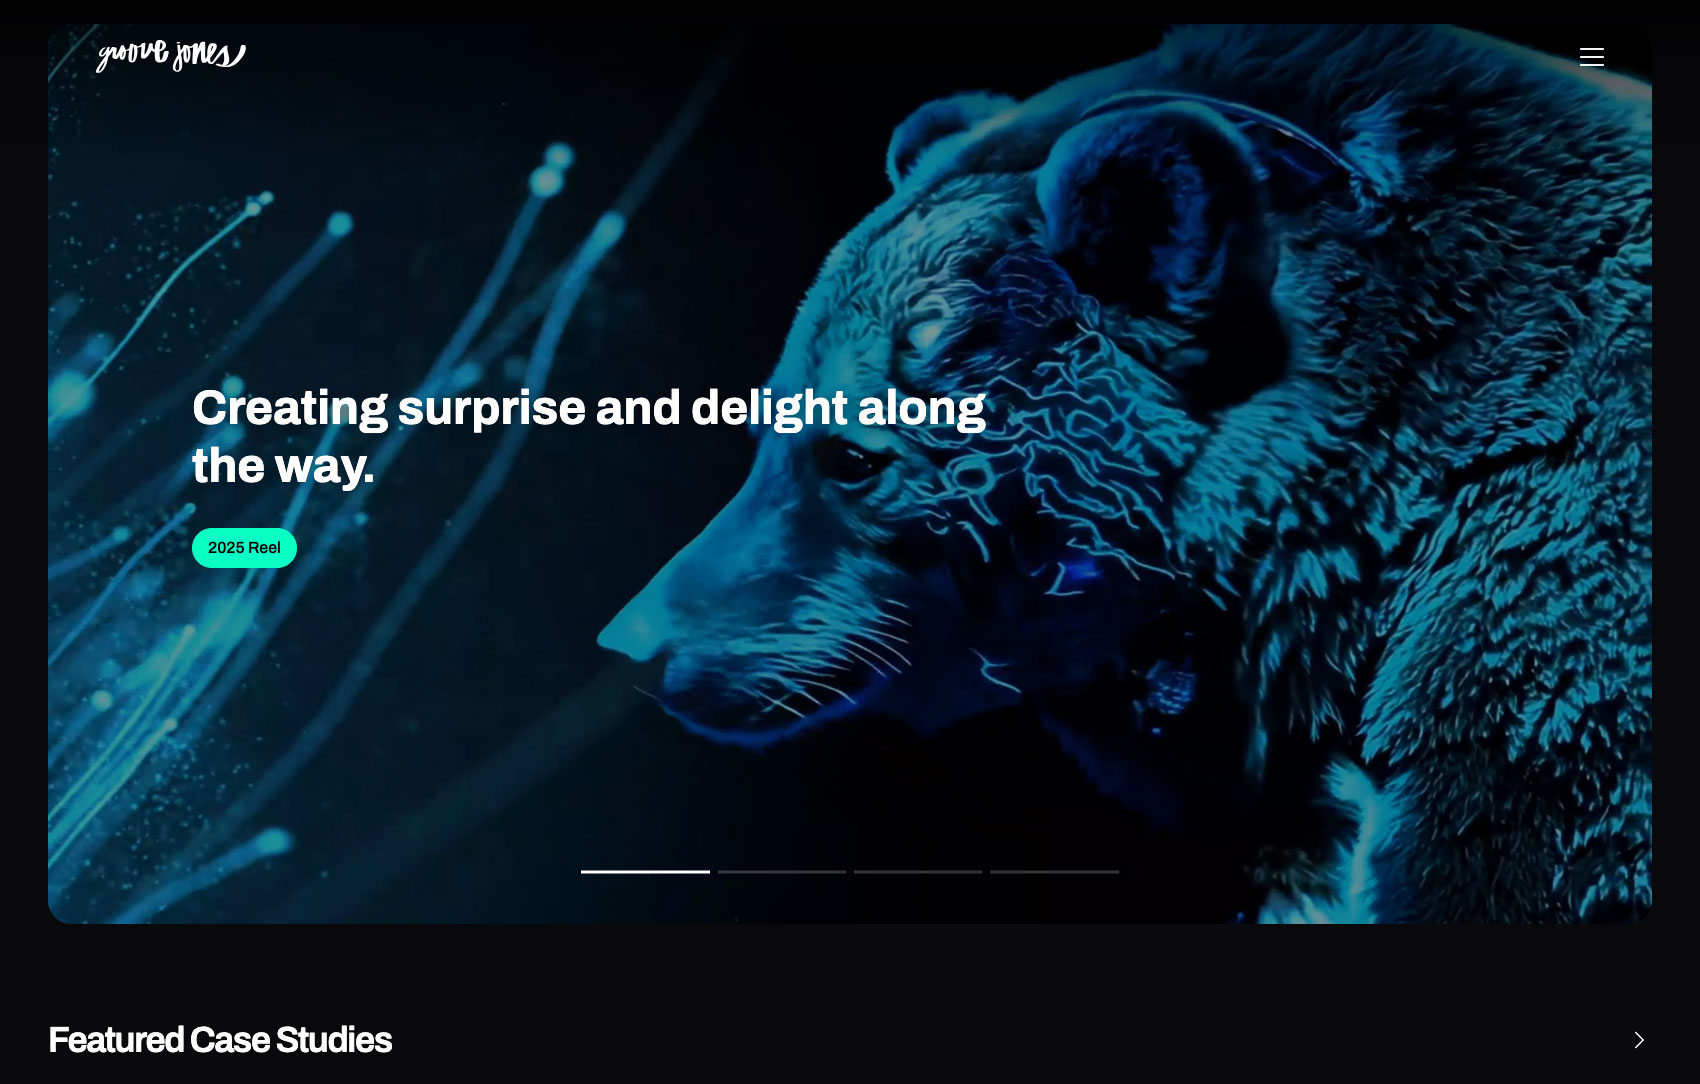The height and width of the screenshot is (1084, 1700).
Task: Switch to the third slide indicator
Action: (918, 872)
